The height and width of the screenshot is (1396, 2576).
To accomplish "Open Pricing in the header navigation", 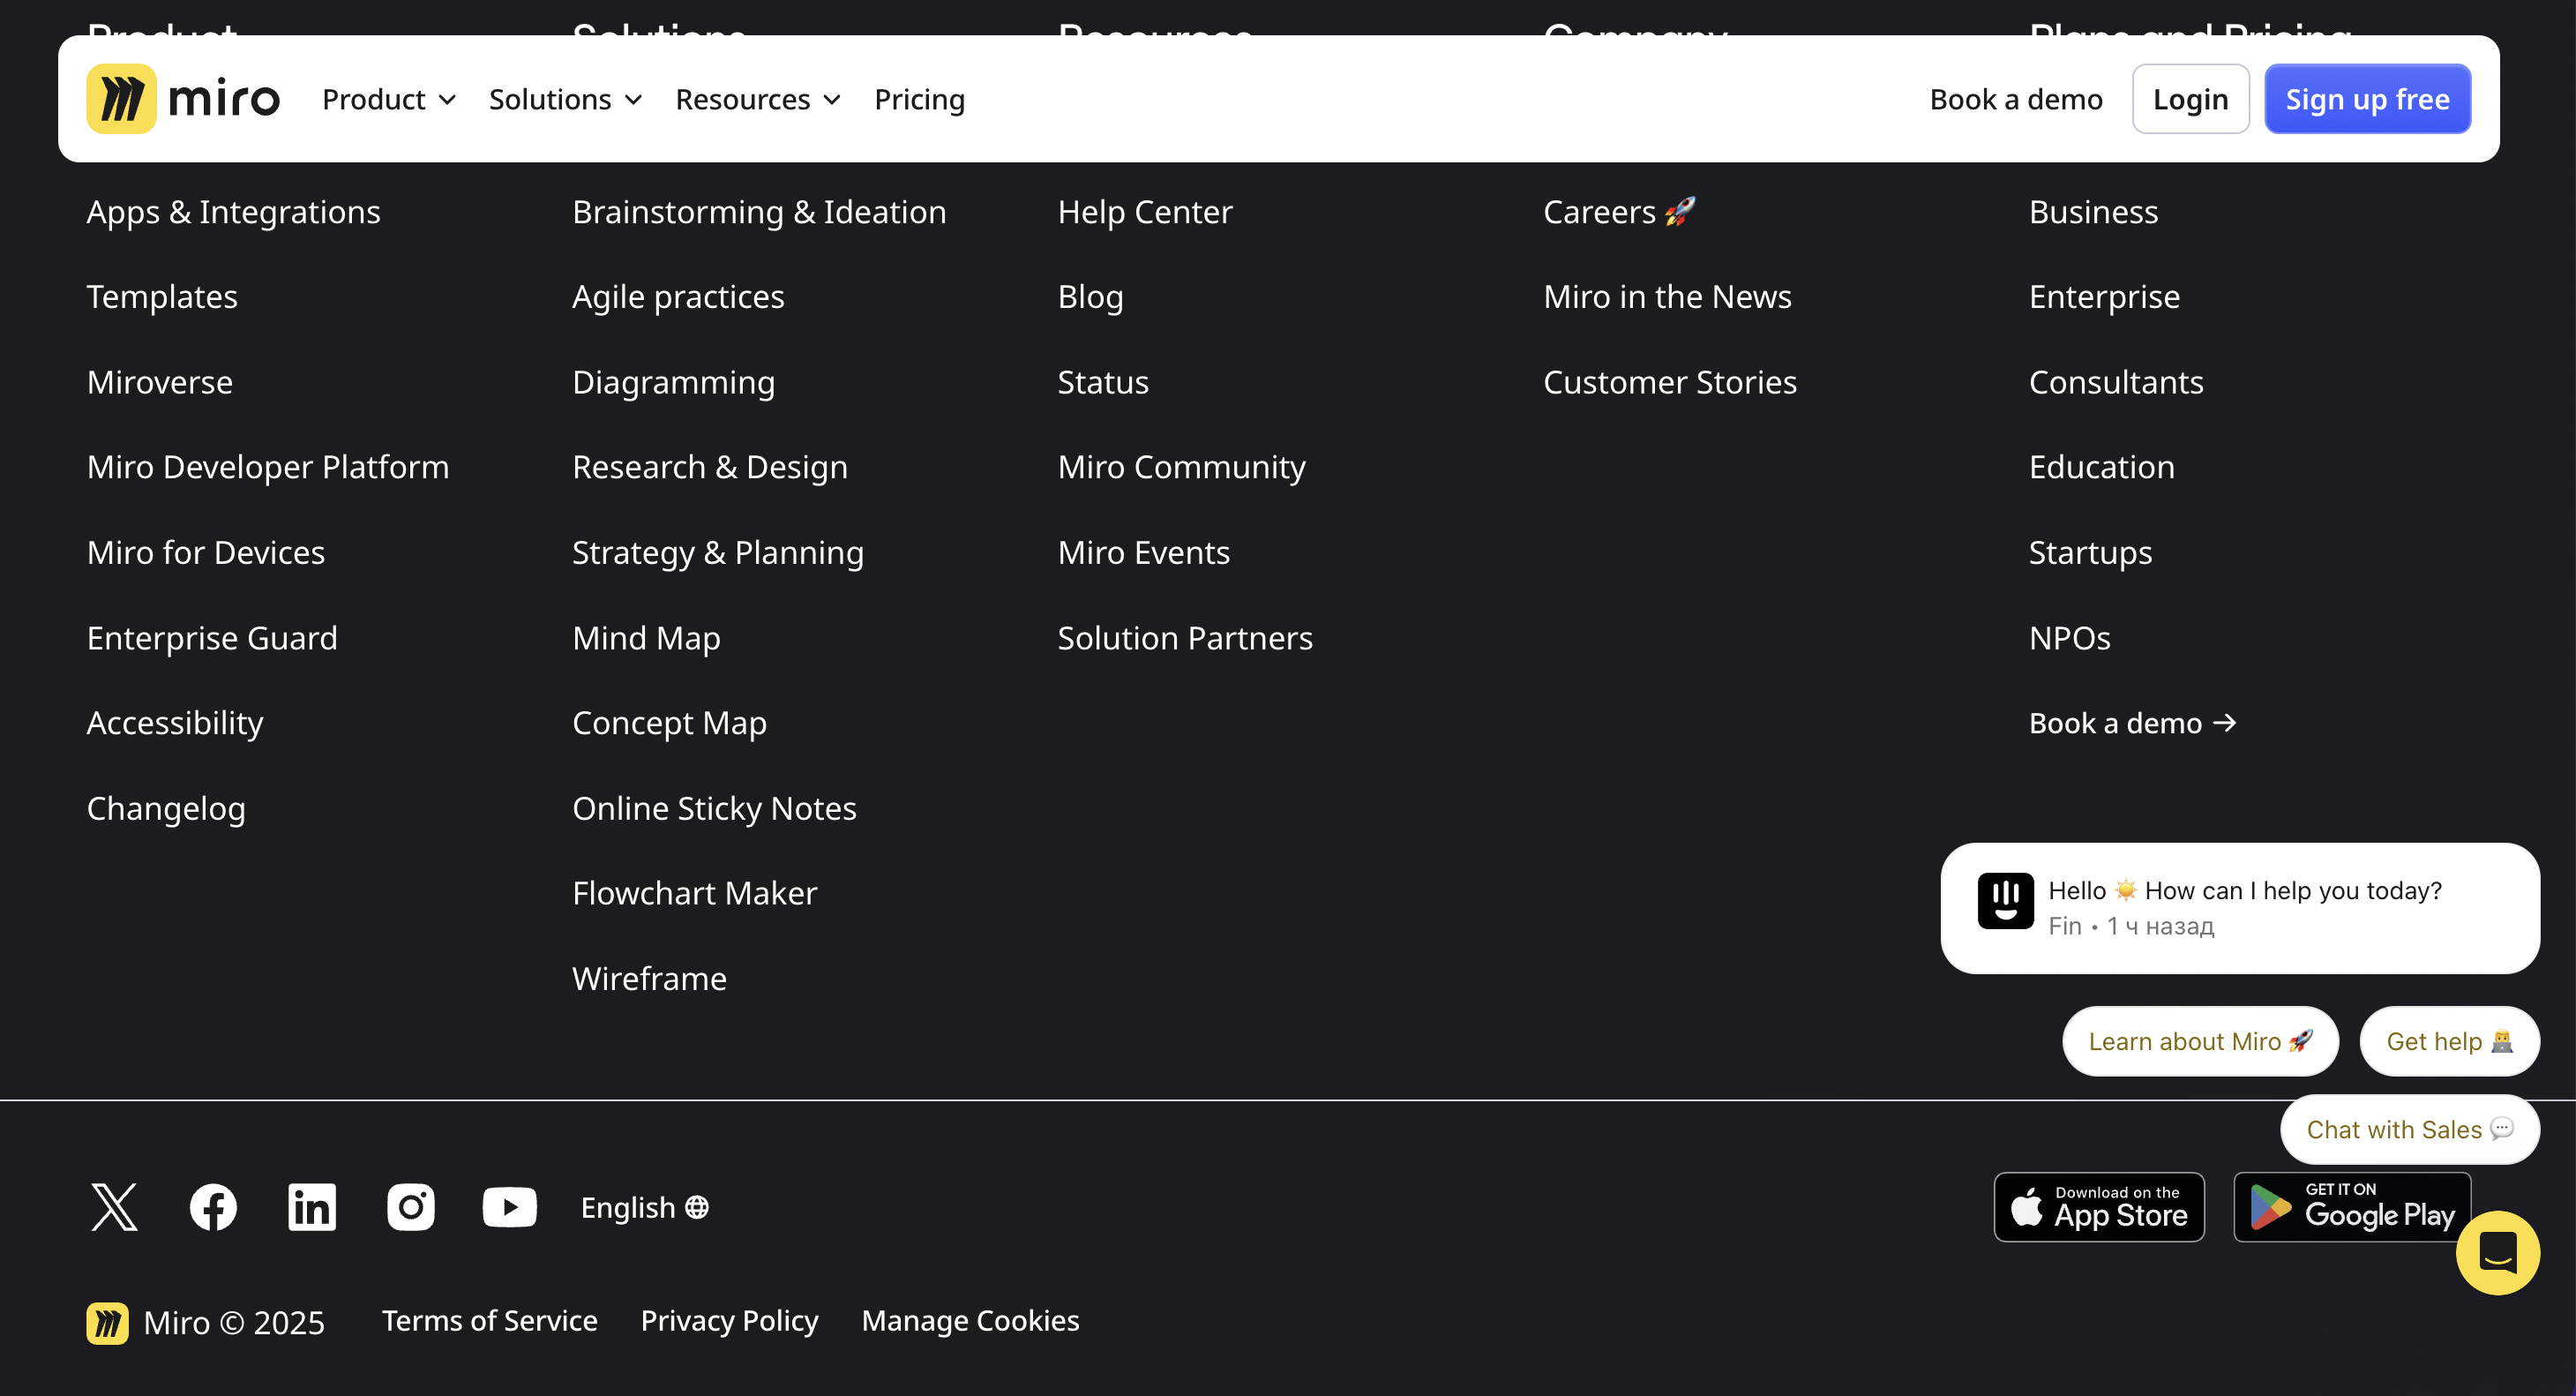I will pyautogui.click(x=919, y=99).
